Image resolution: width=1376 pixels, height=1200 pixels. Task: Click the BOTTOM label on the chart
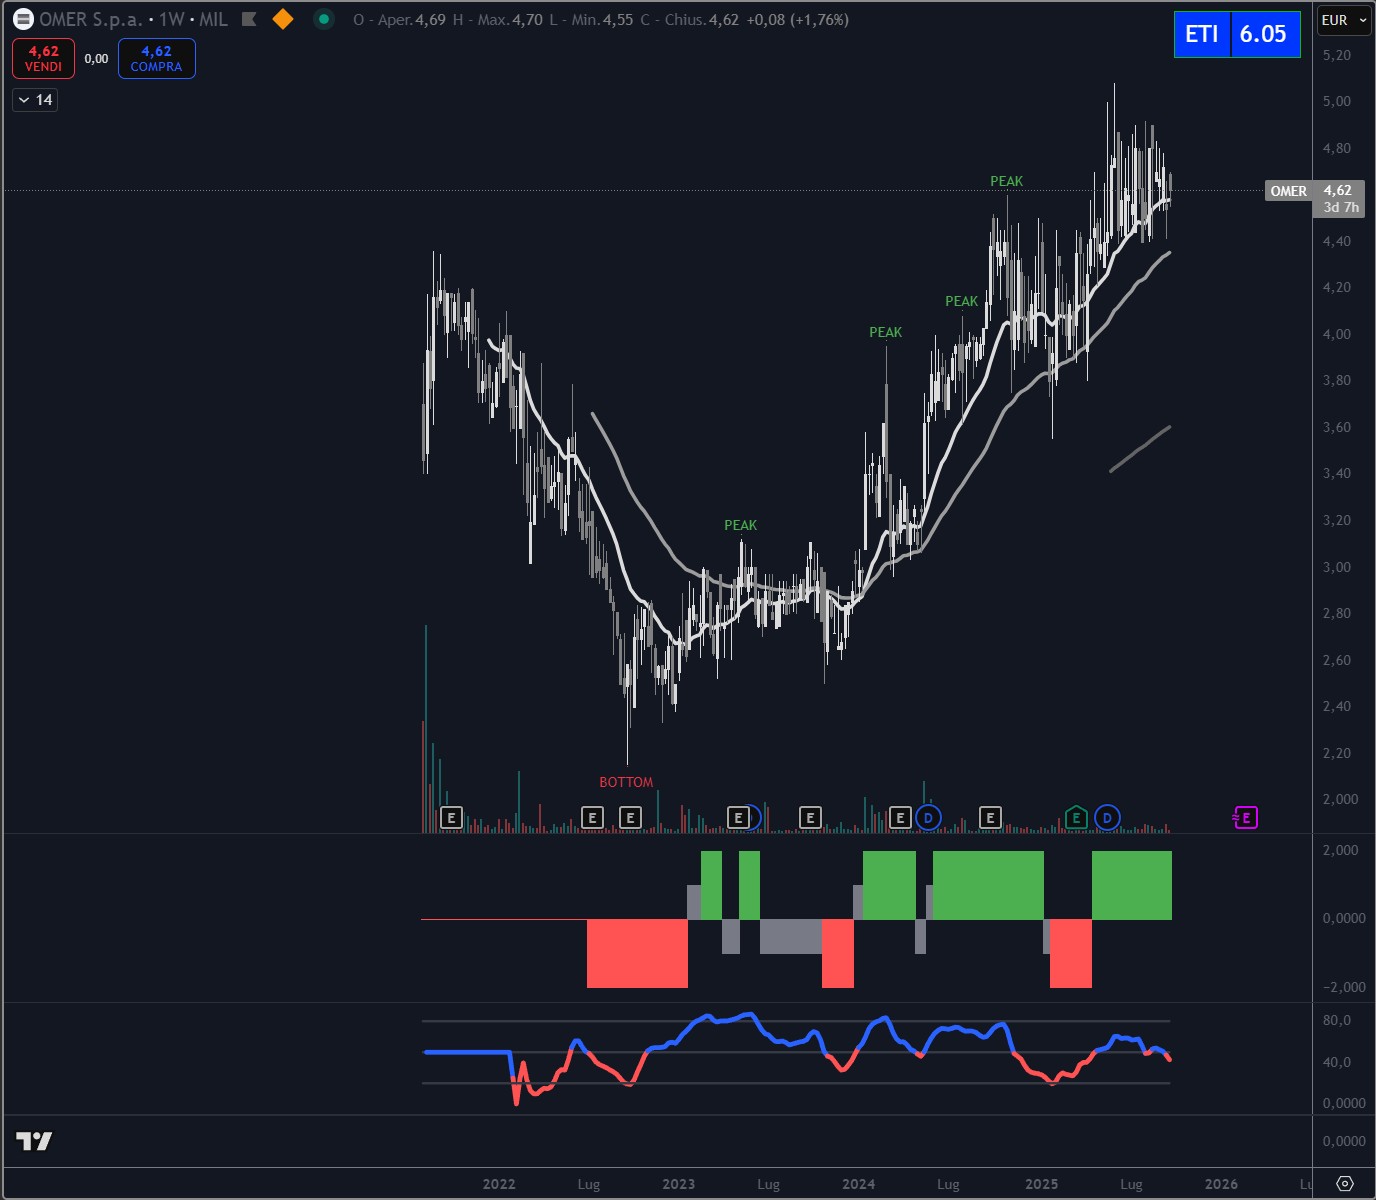point(626,782)
